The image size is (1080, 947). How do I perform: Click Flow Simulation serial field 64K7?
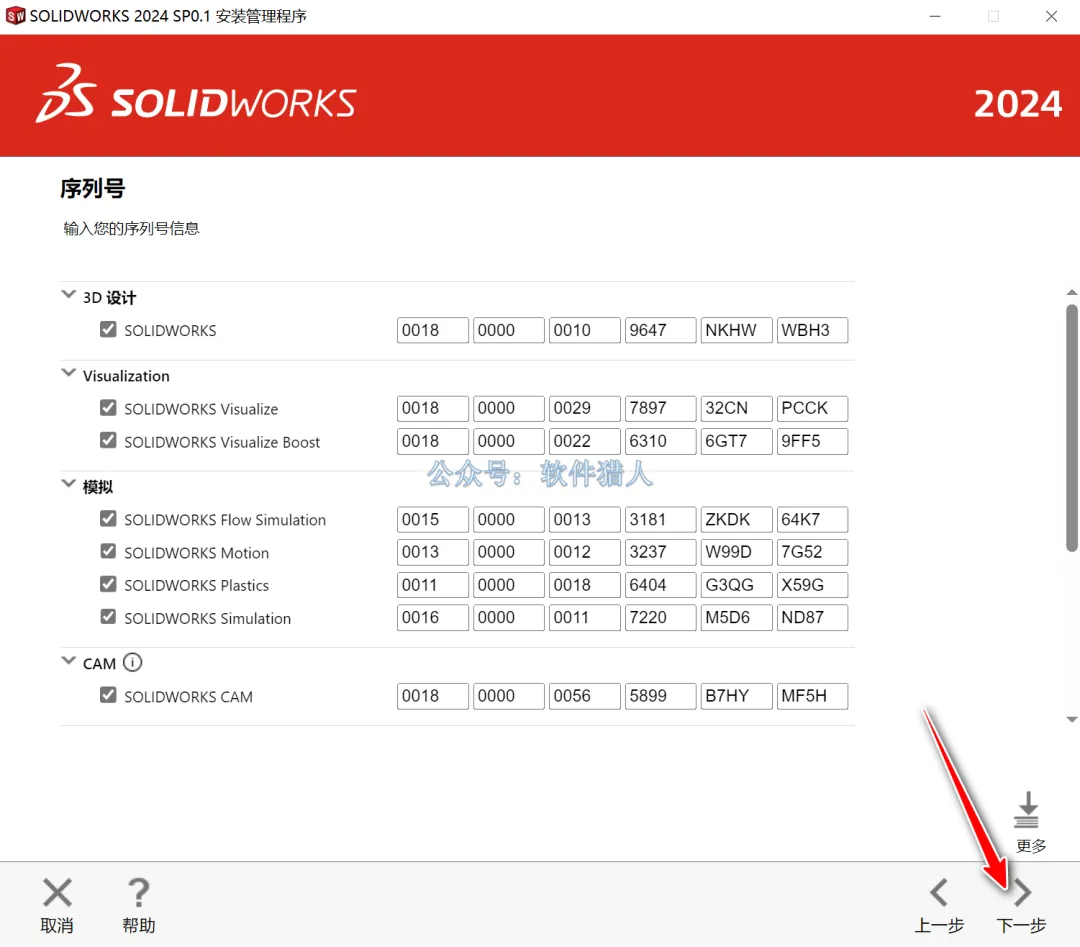(811, 519)
